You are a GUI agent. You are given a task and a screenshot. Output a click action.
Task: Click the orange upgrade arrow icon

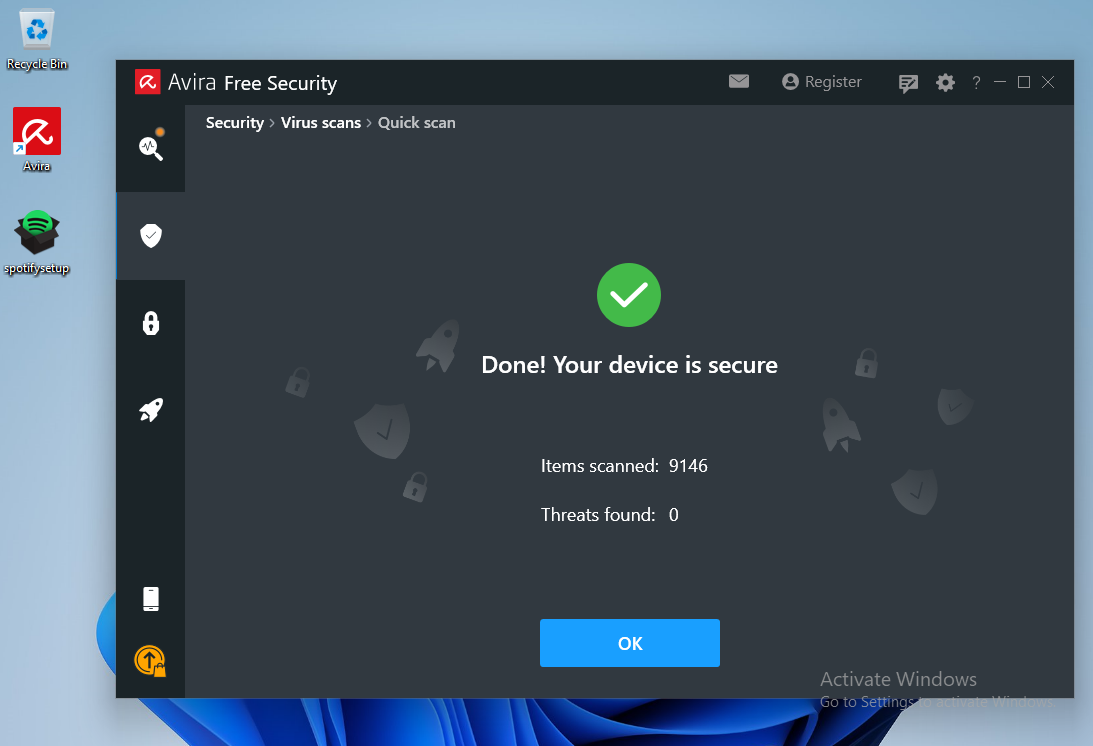150,660
